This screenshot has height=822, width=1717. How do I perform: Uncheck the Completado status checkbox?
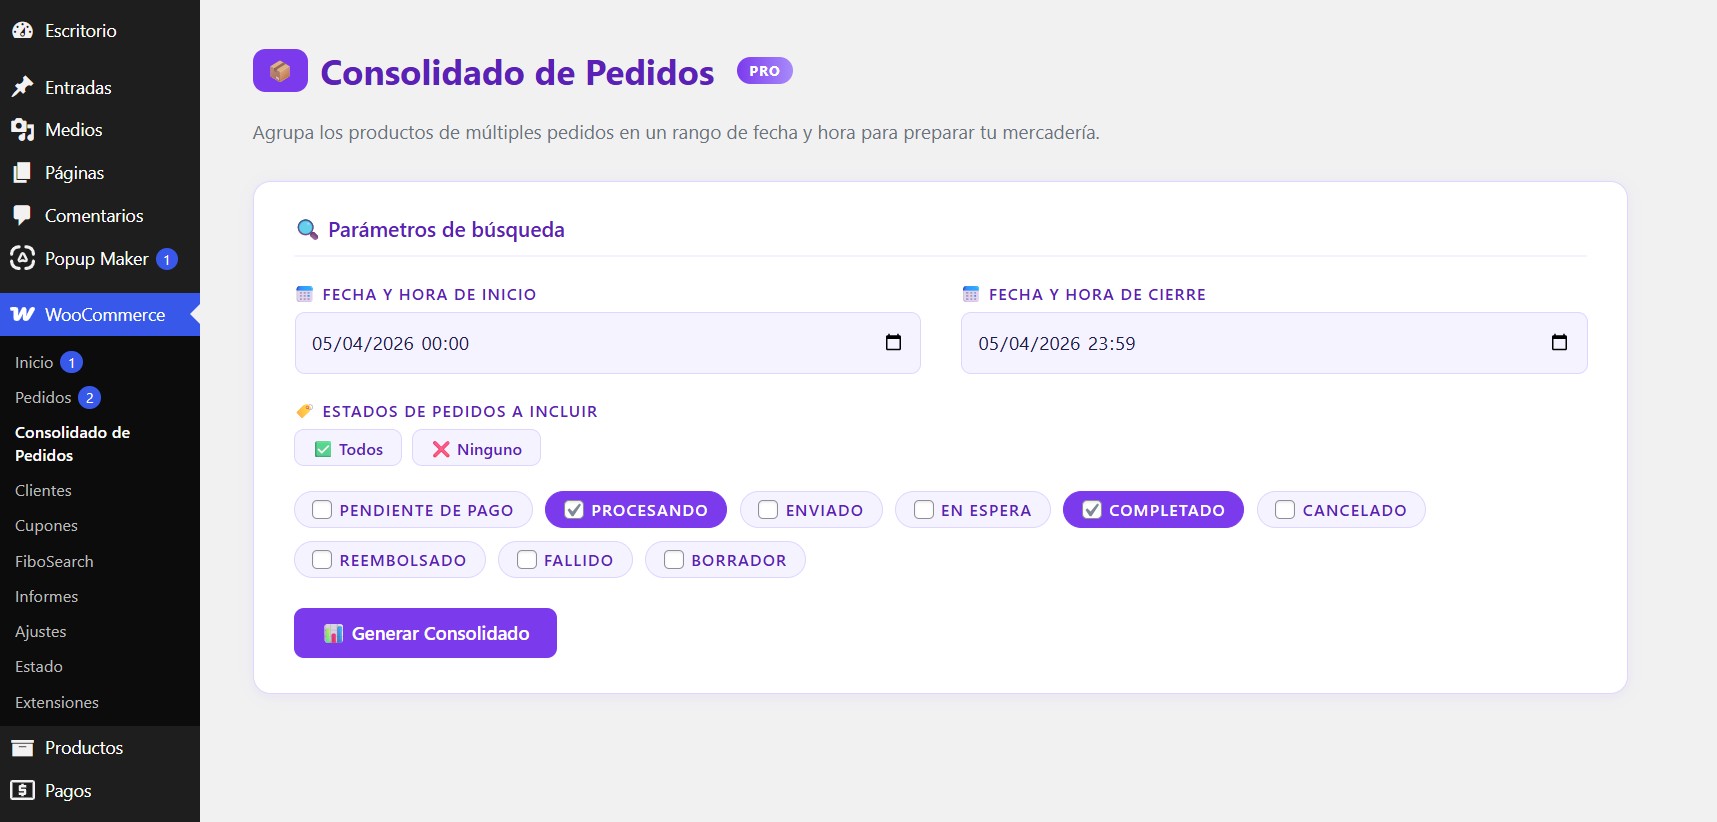pos(1092,510)
